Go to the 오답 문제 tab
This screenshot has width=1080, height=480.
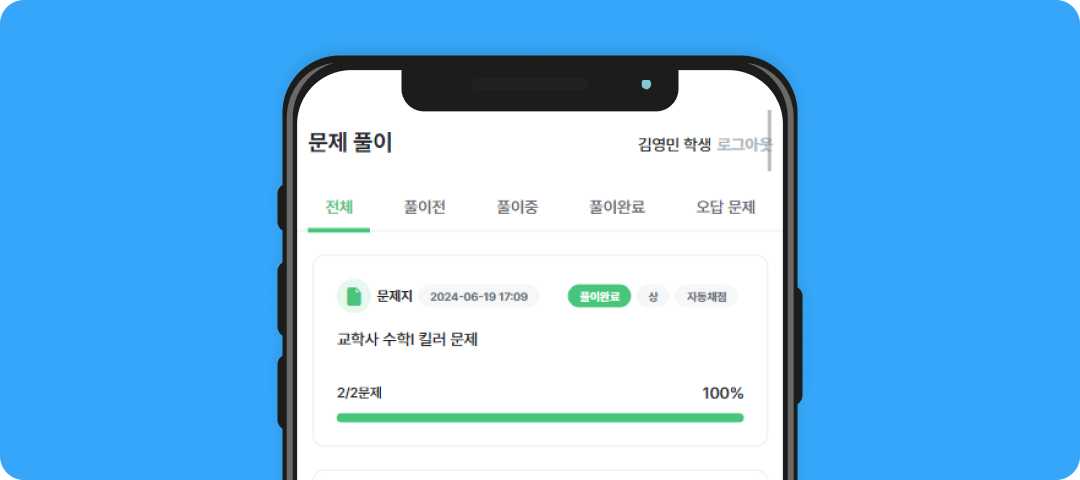tap(725, 208)
